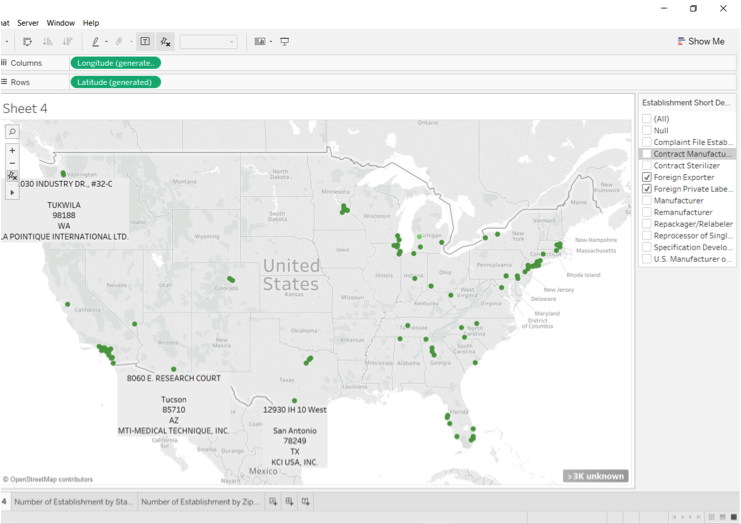Click the Latitude (generated) pill
Viewport: 741px width, 524px height.
tap(115, 82)
